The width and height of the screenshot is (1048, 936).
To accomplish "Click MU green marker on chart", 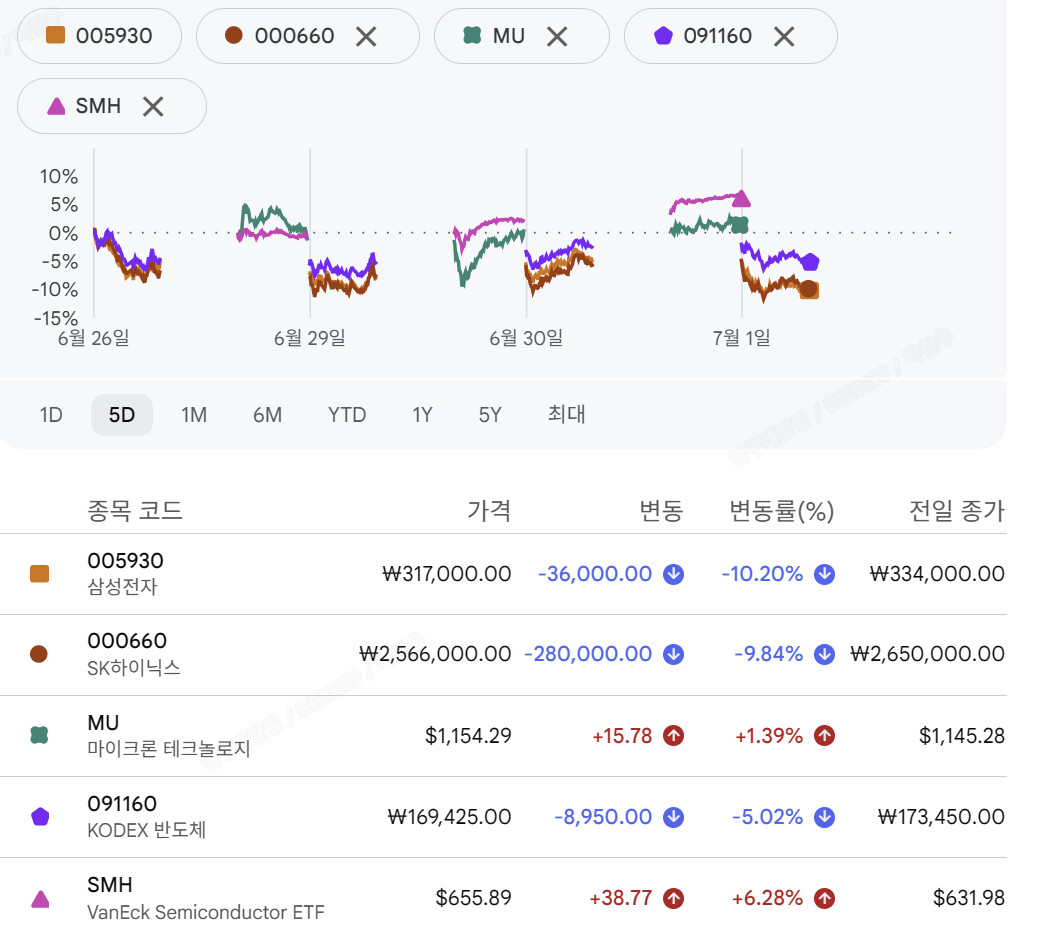I will [x=740, y=225].
